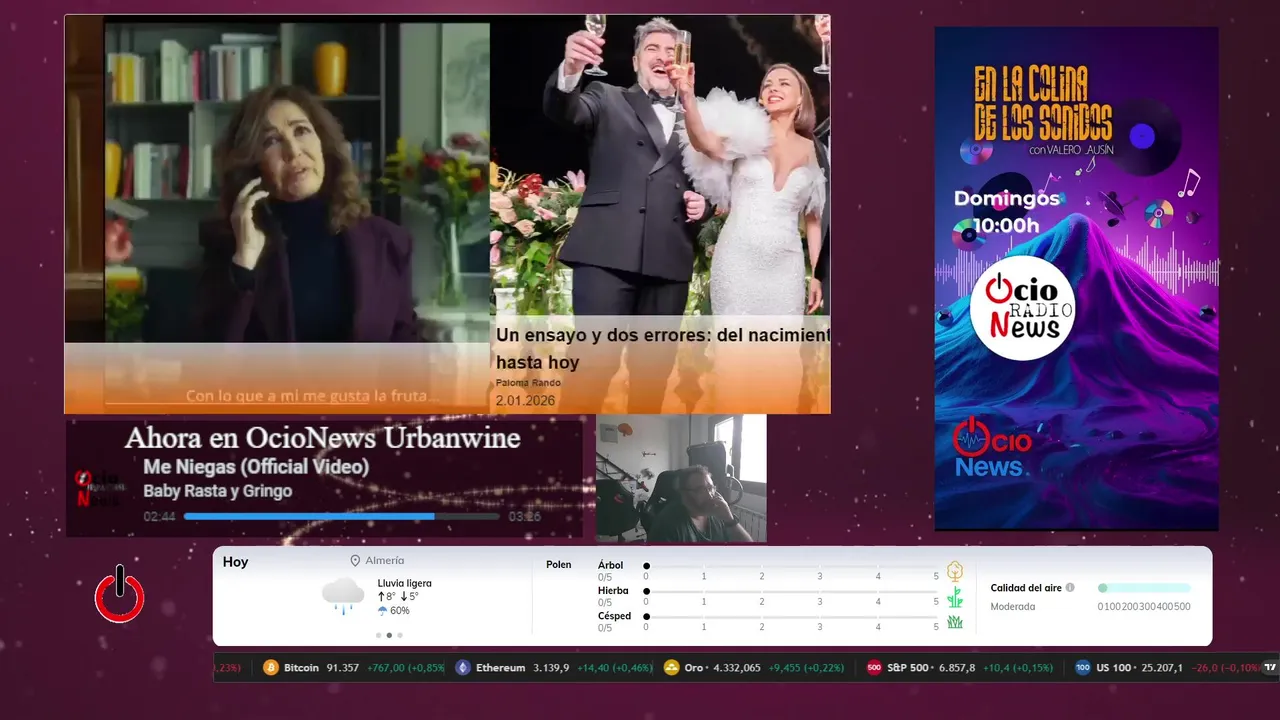Click the elapsed time 02:44
The height and width of the screenshot is (720, 1280).
(x=159, y=517)
